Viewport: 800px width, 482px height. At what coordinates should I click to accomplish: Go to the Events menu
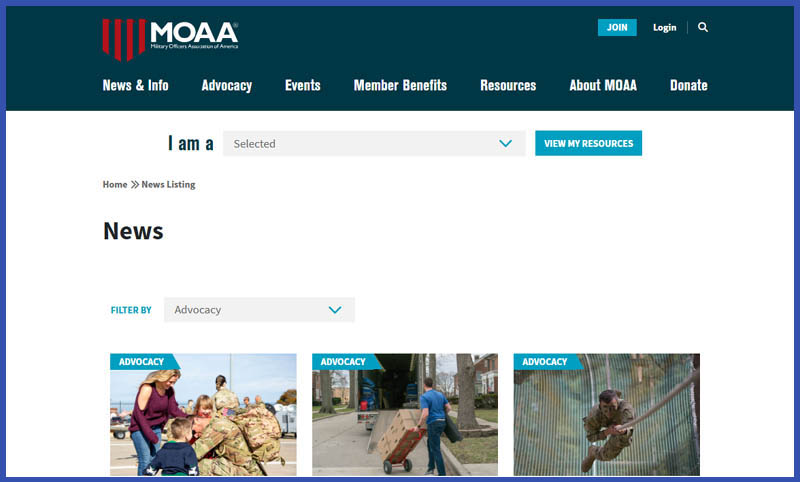coord(303,85)
